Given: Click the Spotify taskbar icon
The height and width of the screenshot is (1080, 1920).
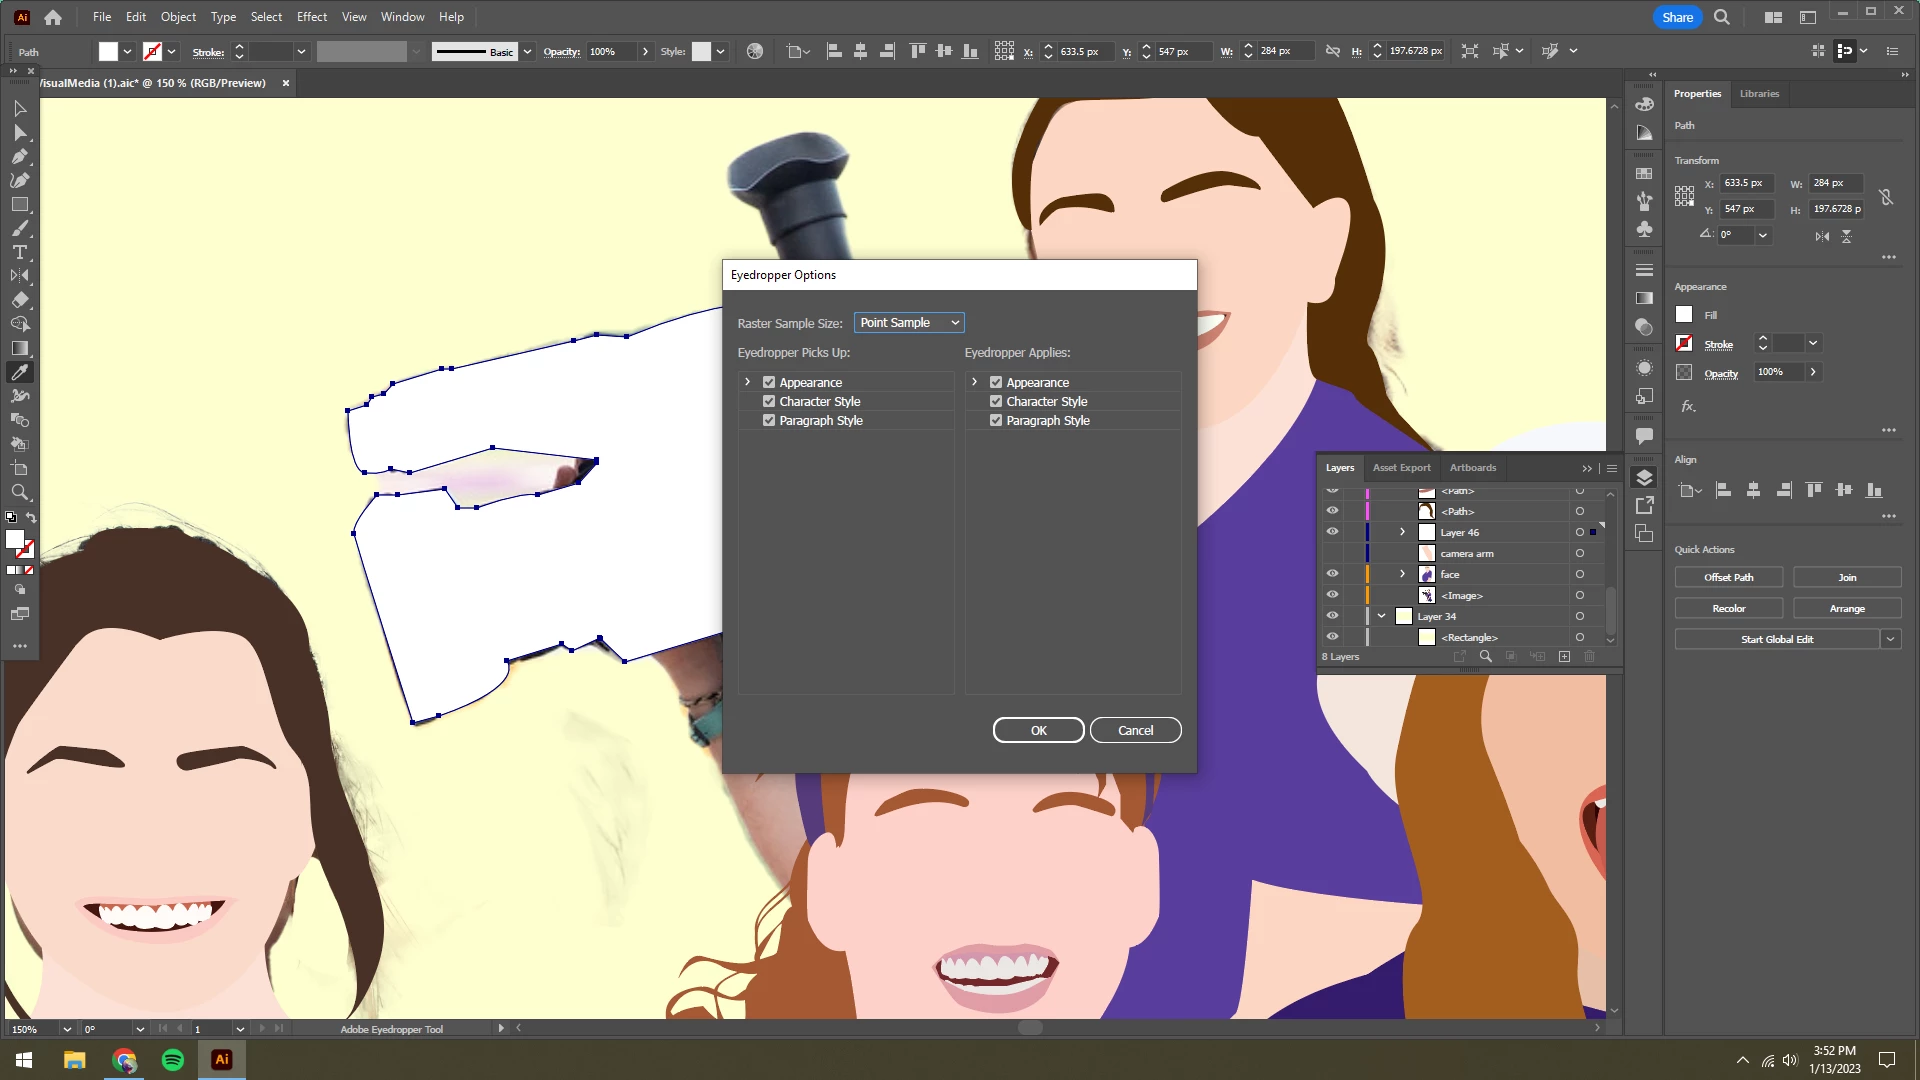Looking at the screenshot, I should click(x=172, y=1060).
